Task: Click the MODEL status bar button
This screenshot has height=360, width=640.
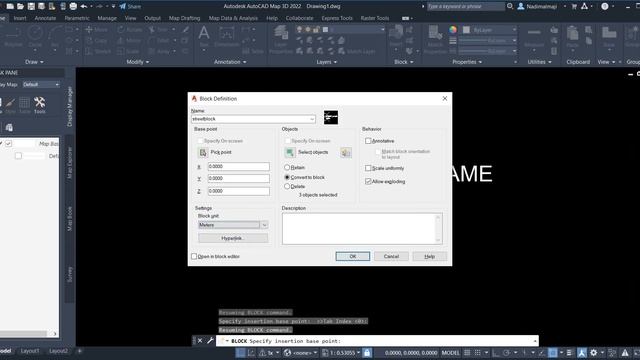Action: pyautogui.click(x=451, y=353)
